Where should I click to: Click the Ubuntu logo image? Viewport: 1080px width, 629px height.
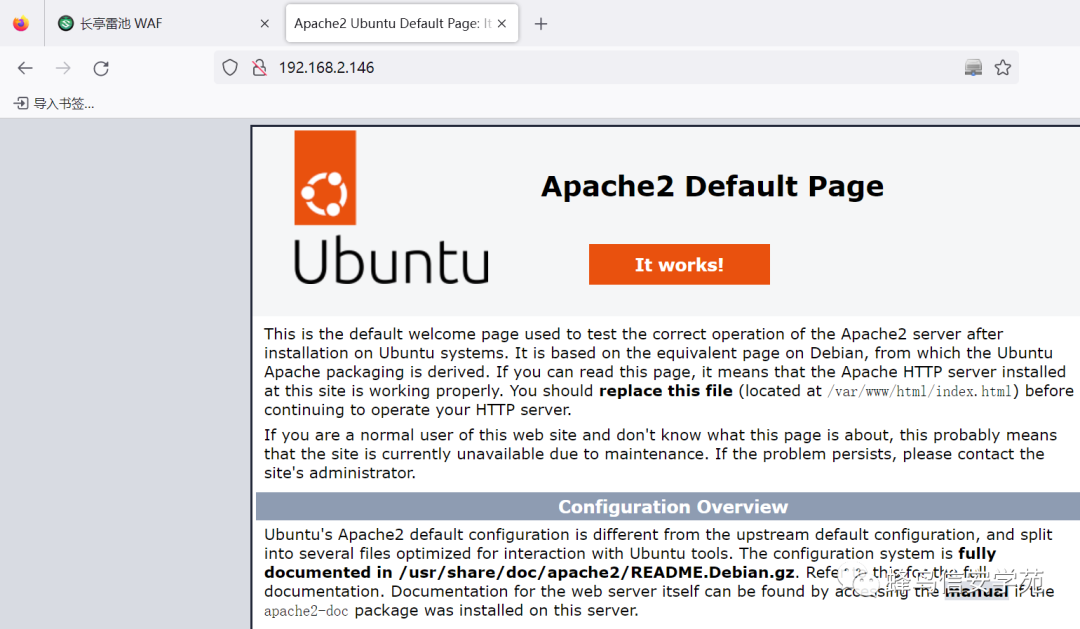coord(391,208)
